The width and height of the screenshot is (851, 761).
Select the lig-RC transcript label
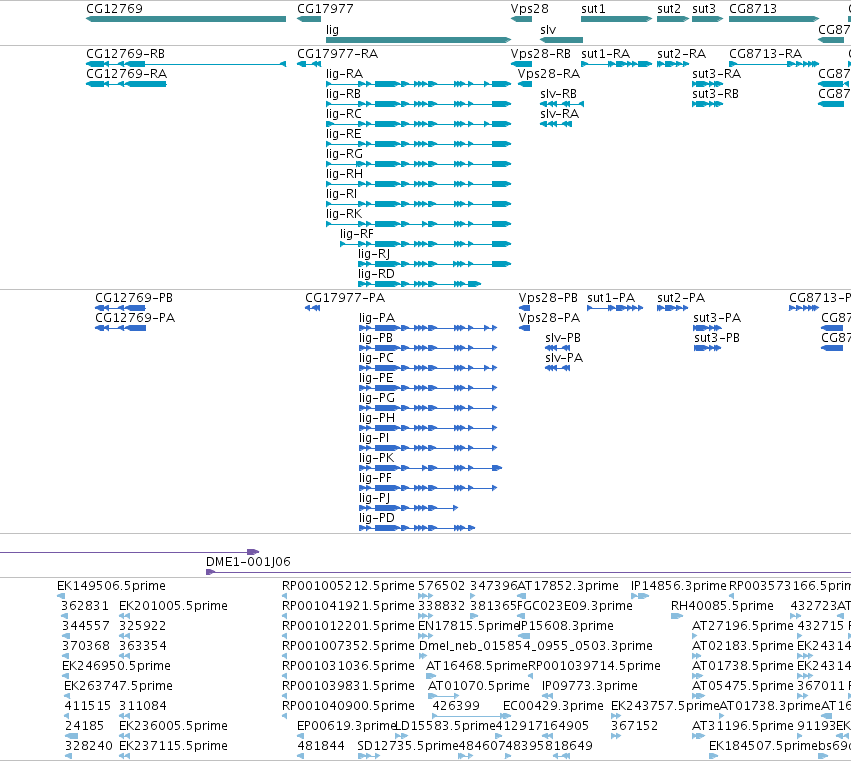point(344,114)
